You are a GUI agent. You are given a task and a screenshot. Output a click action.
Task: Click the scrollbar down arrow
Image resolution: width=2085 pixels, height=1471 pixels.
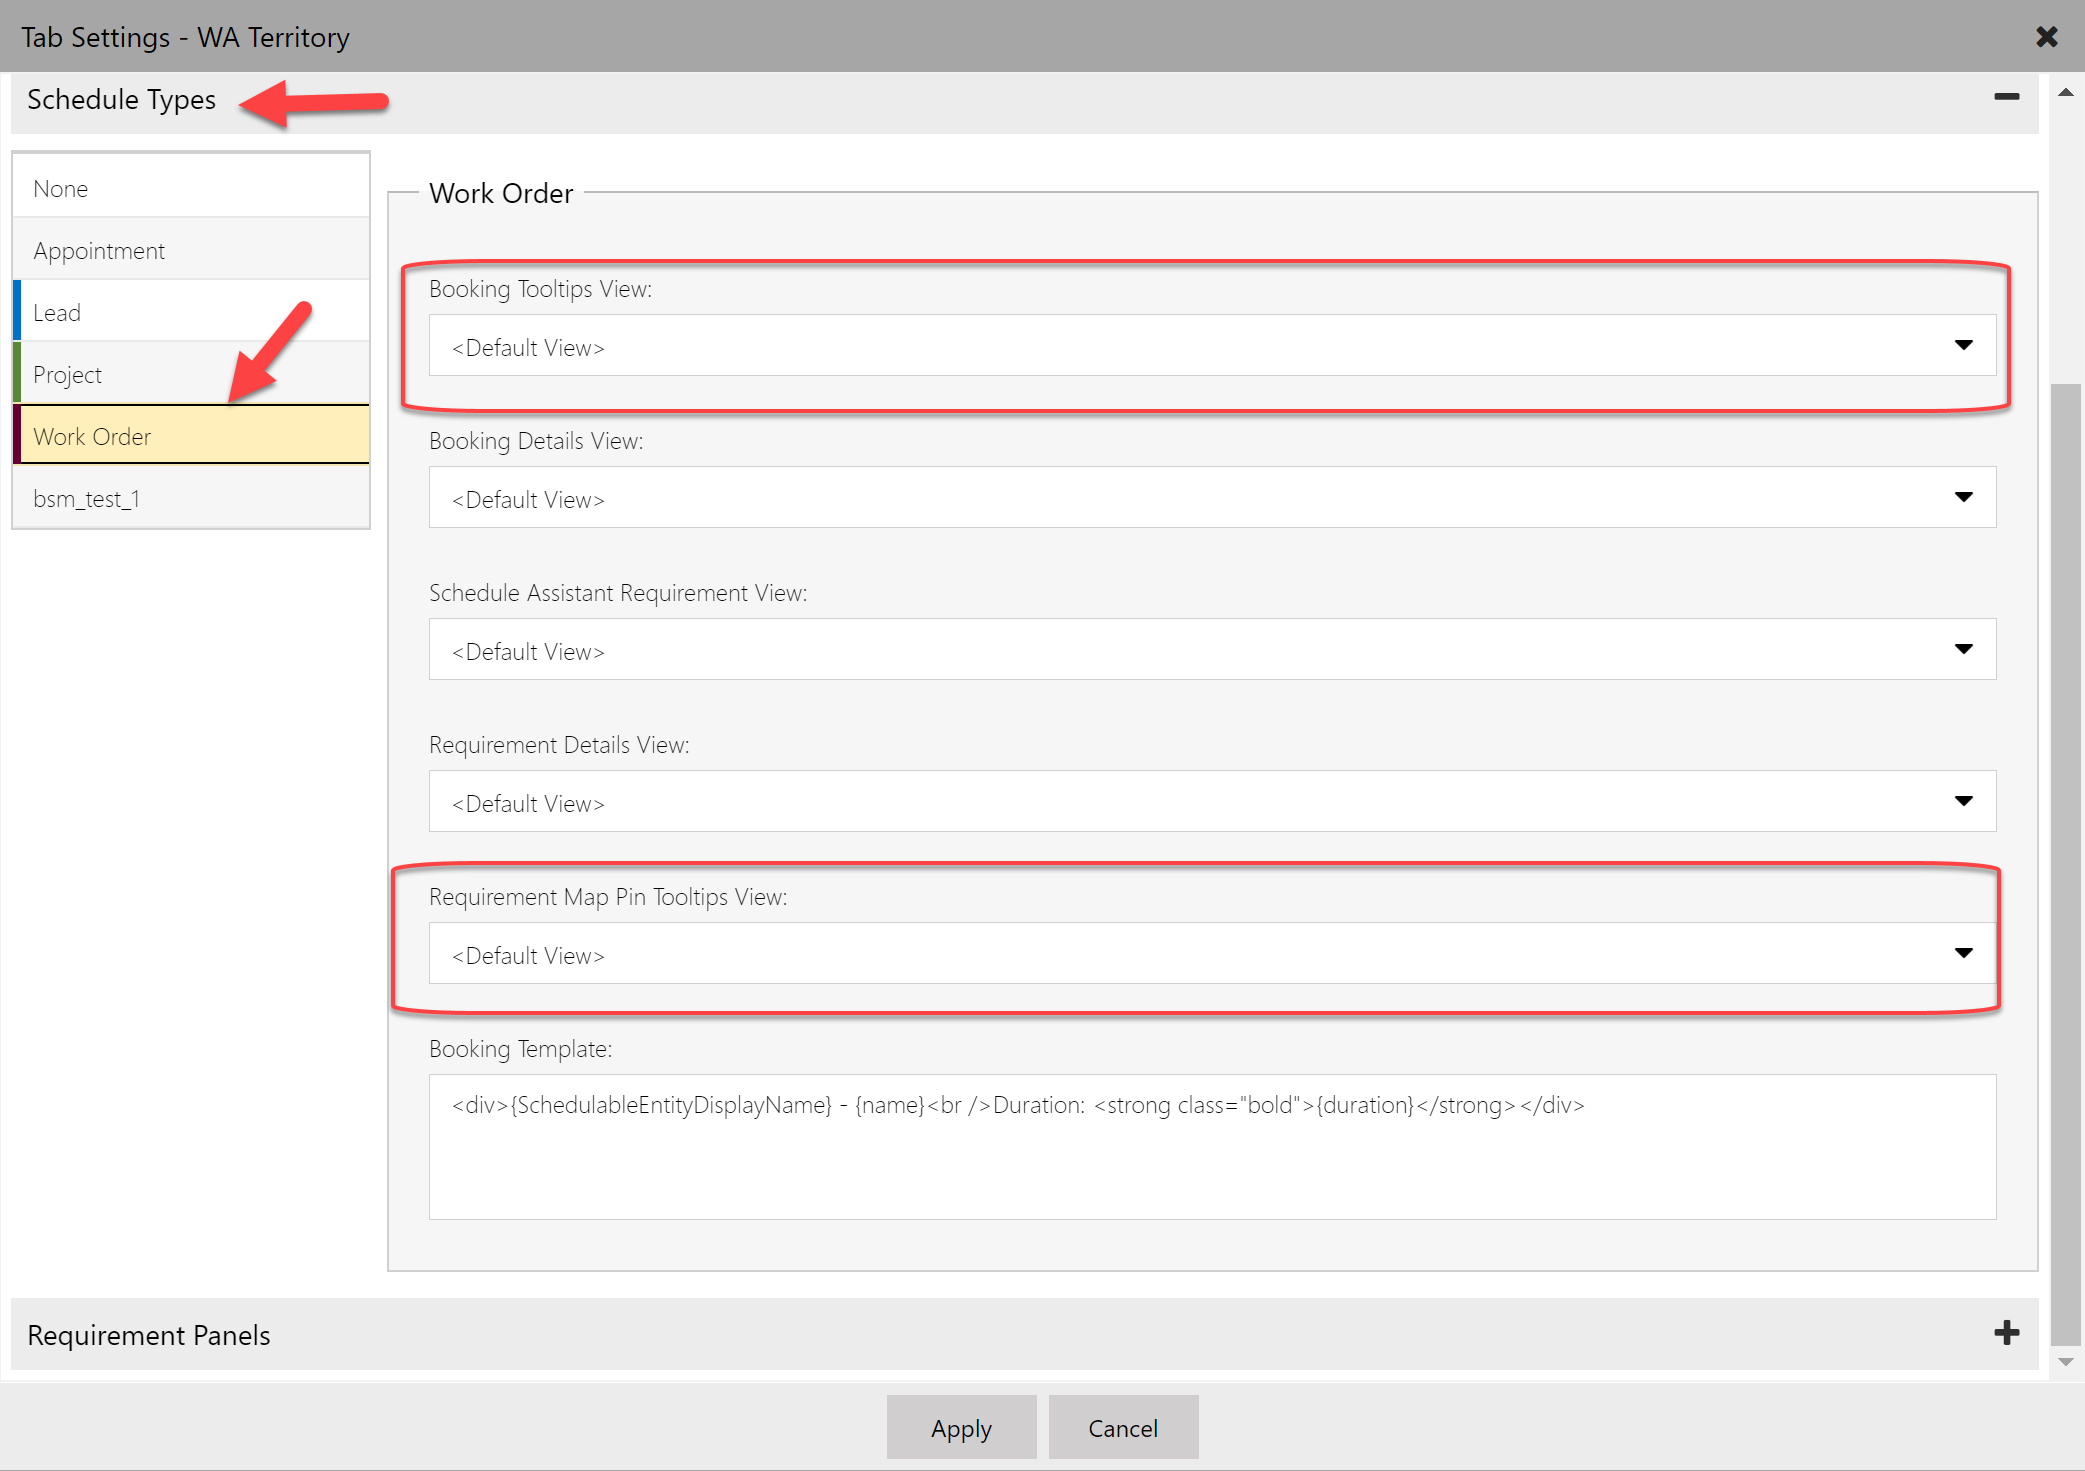tap(2065, 1361)
